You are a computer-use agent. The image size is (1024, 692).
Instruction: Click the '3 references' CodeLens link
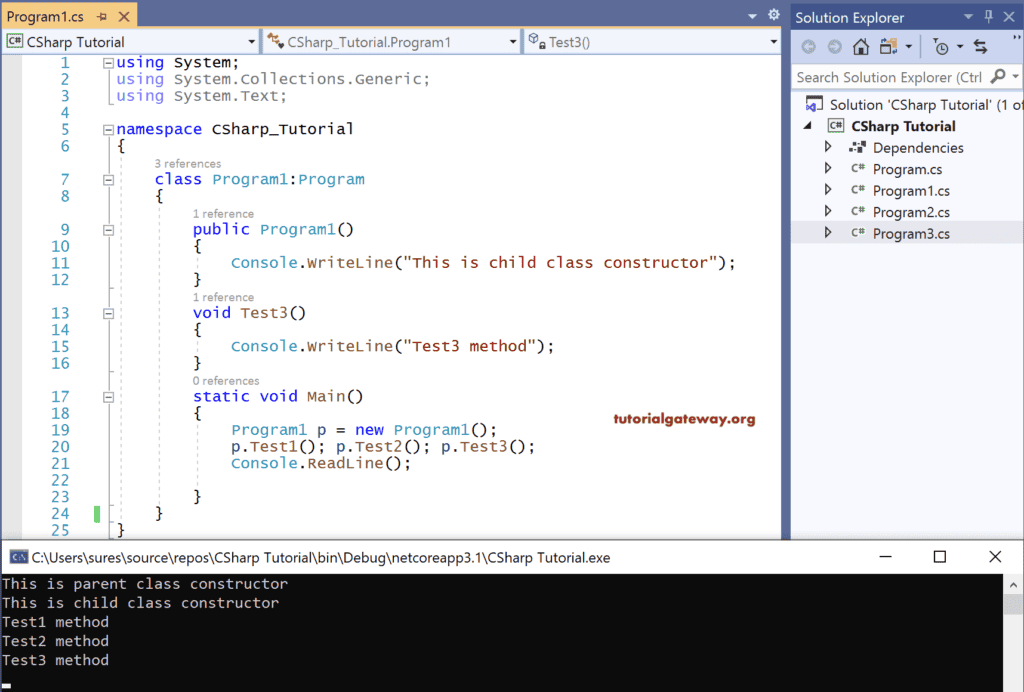point(187,163)
